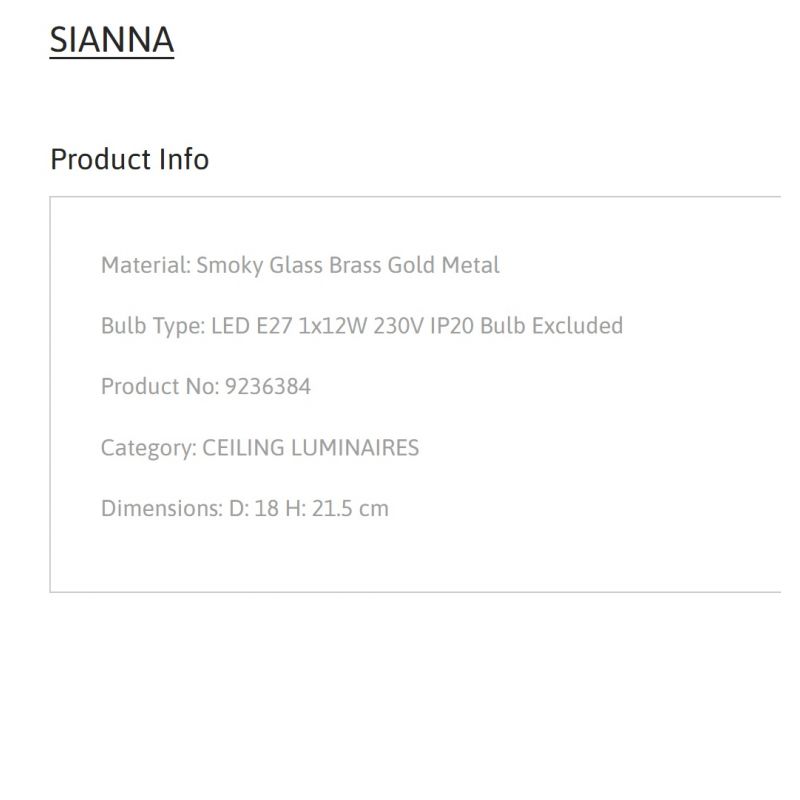Select the Material: Smoky Glass Brass Gold Metal line
This screenshot has height=800, width=800.
[300, 265]
